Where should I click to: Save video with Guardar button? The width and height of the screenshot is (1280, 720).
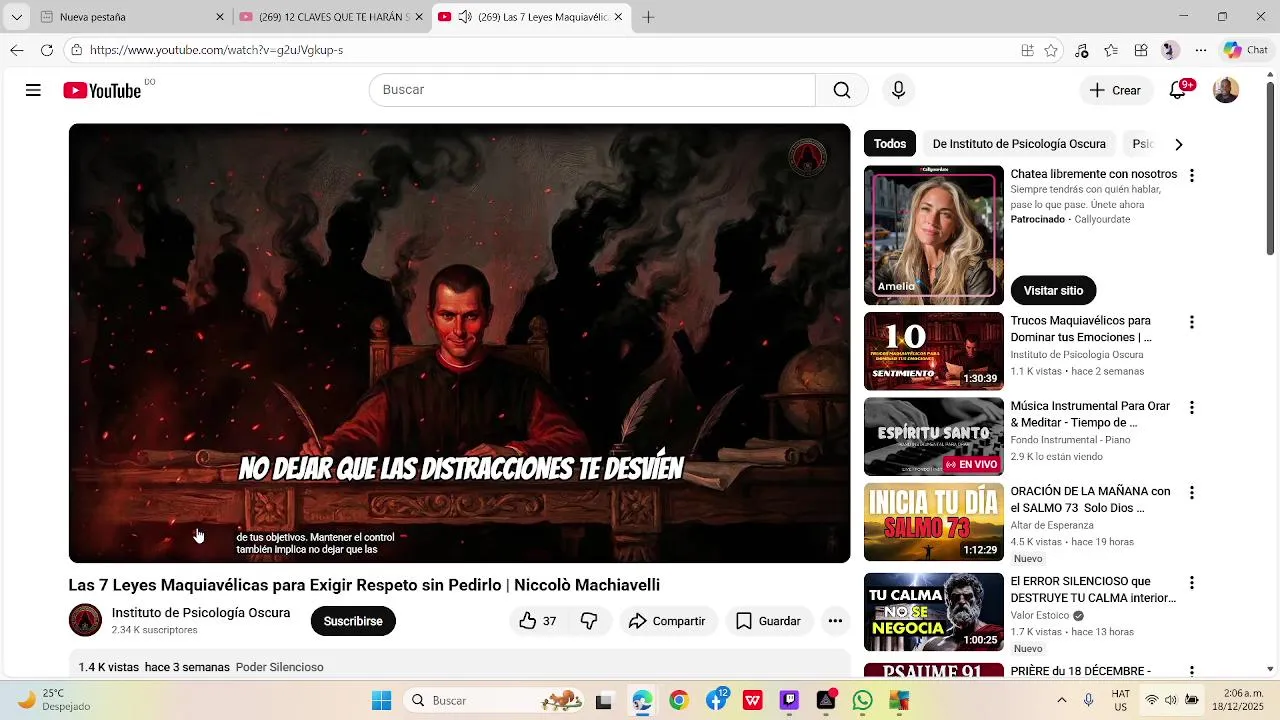[768, 621]
